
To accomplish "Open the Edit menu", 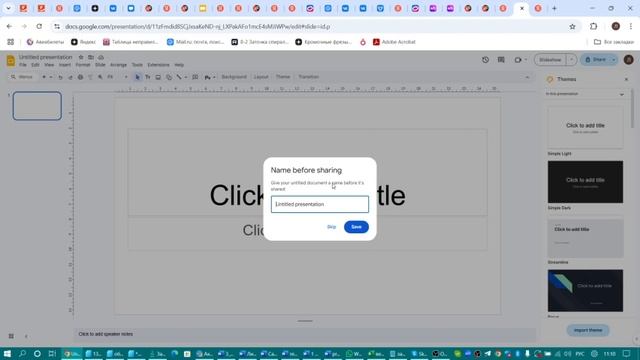I will tap(36, 65).
